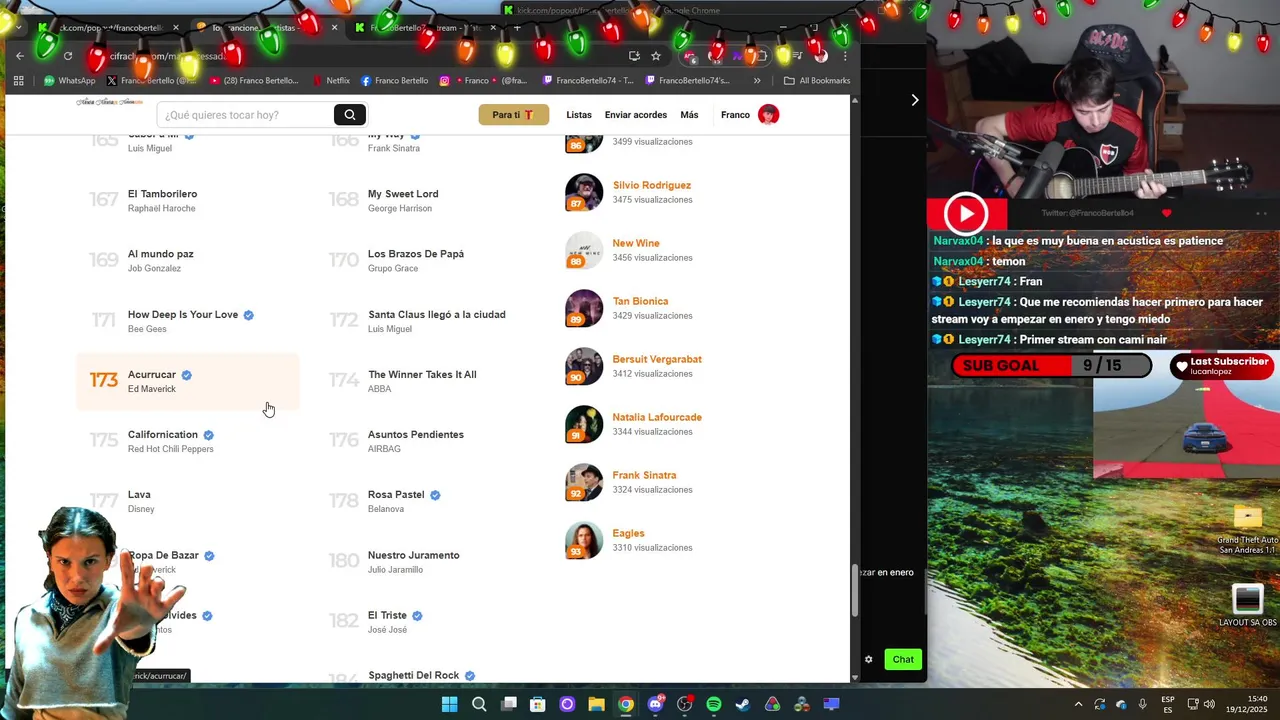Open the volume control in the system tray
This screenshot has height=720, width=1280.
pyautogui.click(x=1209, y=705)
